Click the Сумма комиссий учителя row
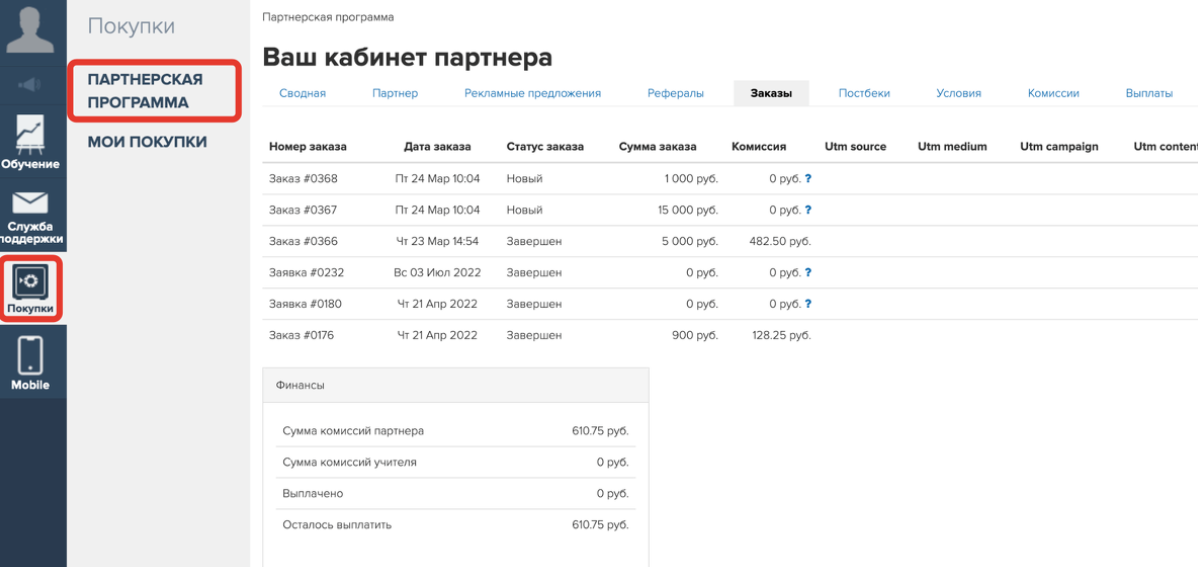Image resolution: width=1198 pixels, height=567 pixels. (x=455, y=462)
